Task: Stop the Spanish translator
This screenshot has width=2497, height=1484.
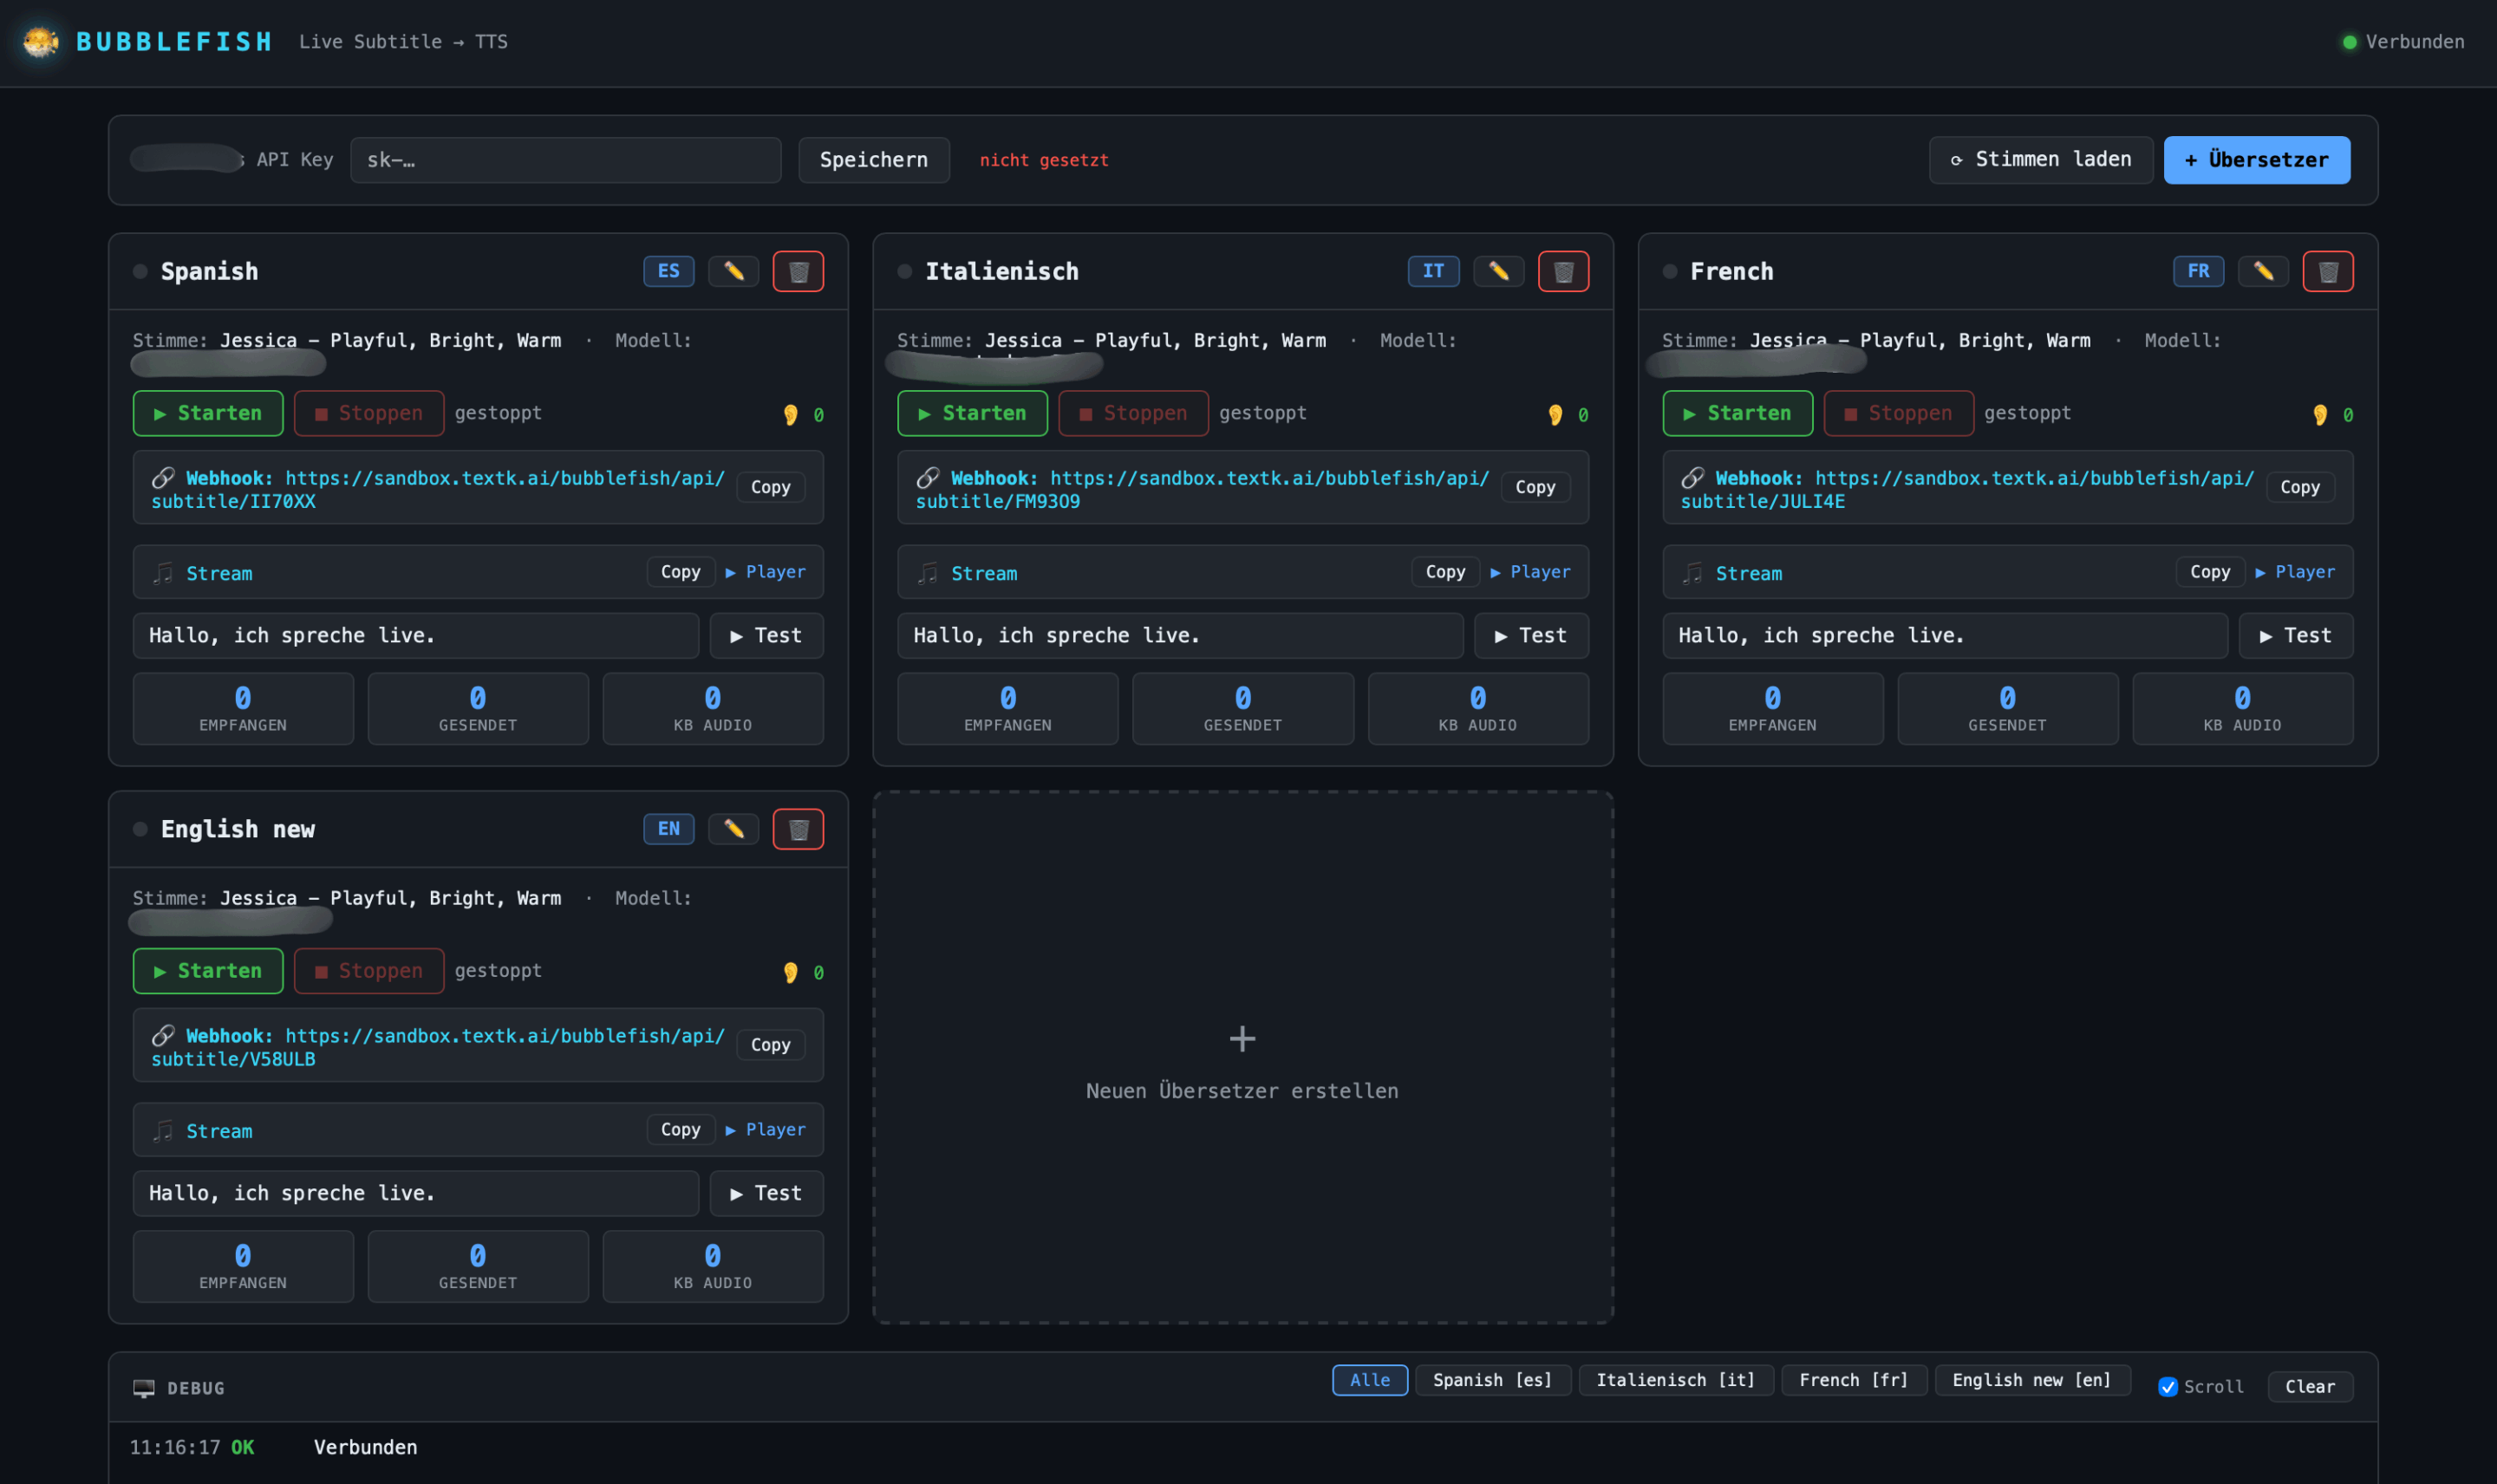Action: pyautogui.click(x=369, y=413)
